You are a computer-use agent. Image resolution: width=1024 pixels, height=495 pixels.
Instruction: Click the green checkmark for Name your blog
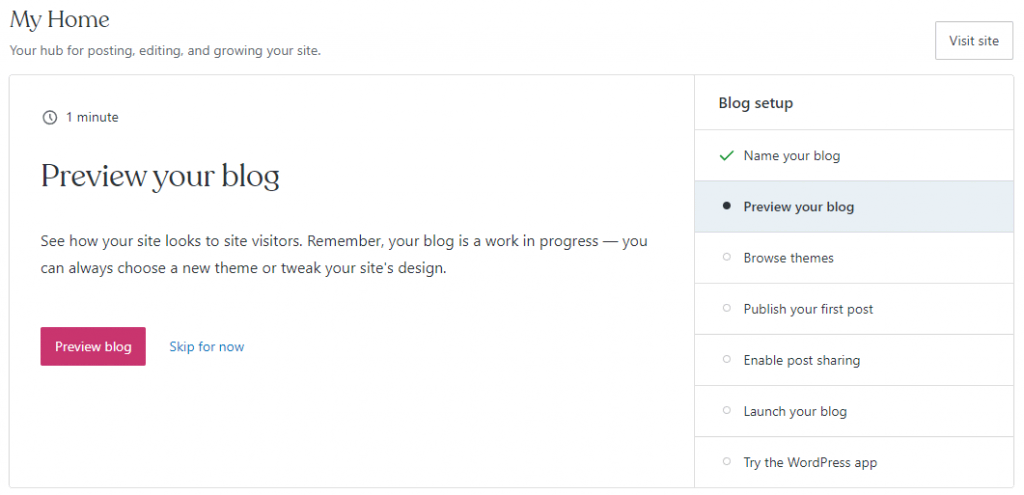(726, 156)
